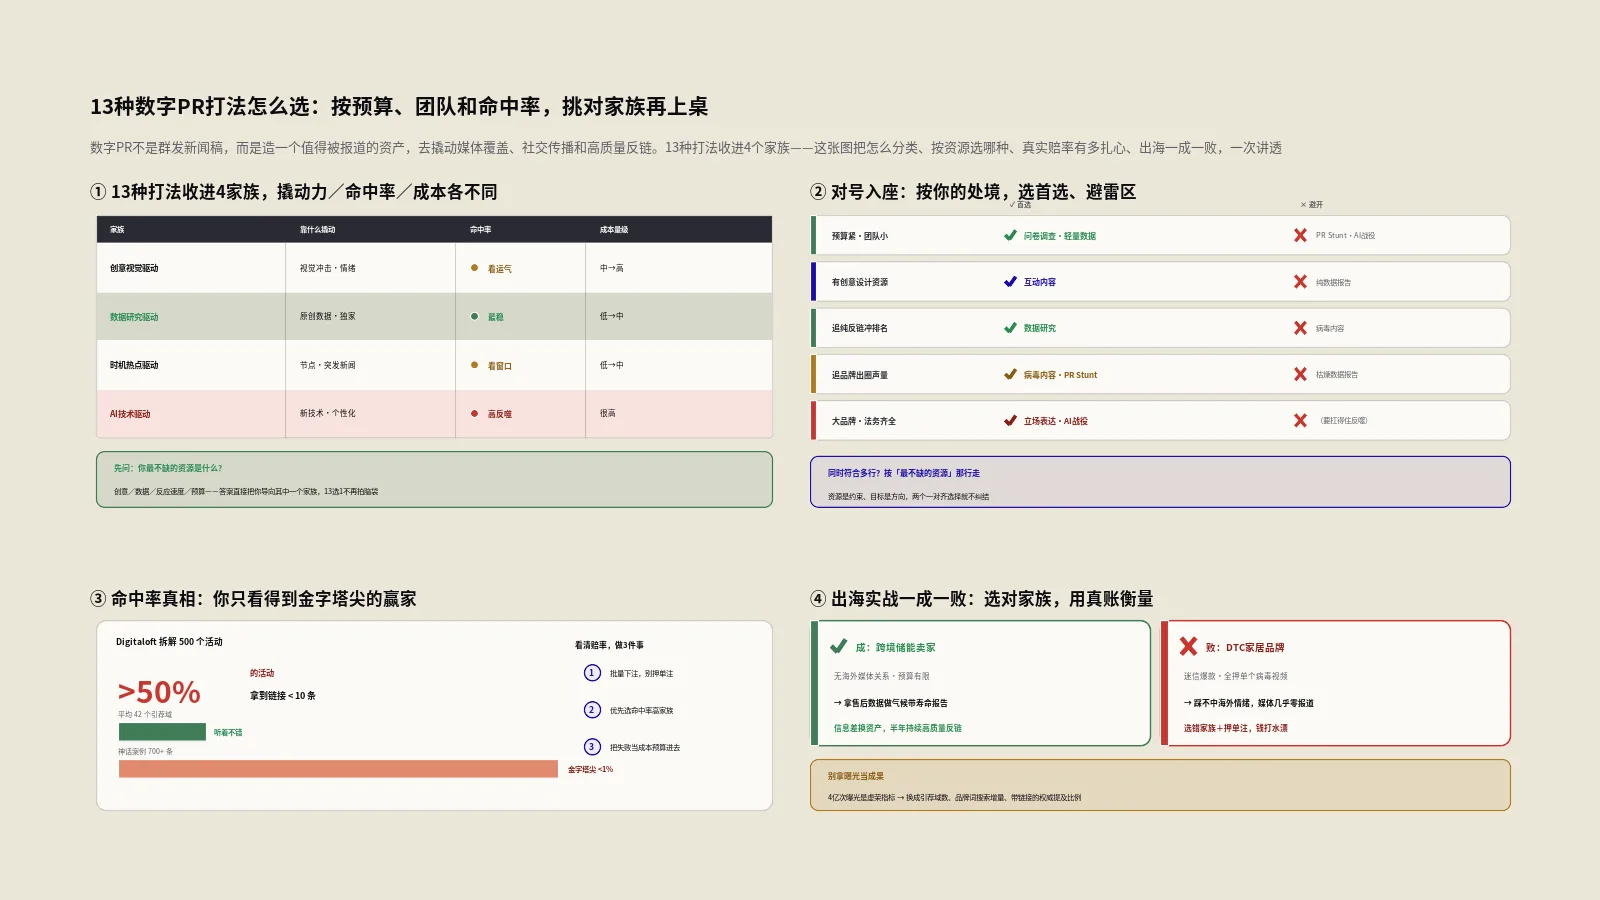The height and width of the screenshot is (900, 1600).
Task: Click the amber dot beside 看运气
Action: point(474,268)
